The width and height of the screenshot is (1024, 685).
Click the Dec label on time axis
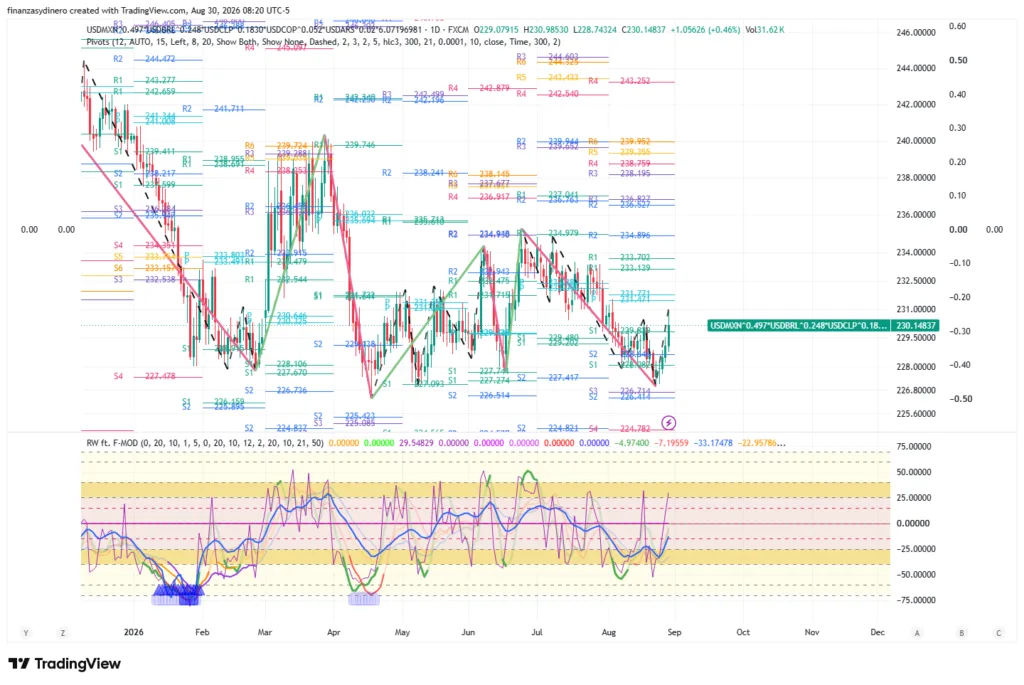tap(877, 632)
